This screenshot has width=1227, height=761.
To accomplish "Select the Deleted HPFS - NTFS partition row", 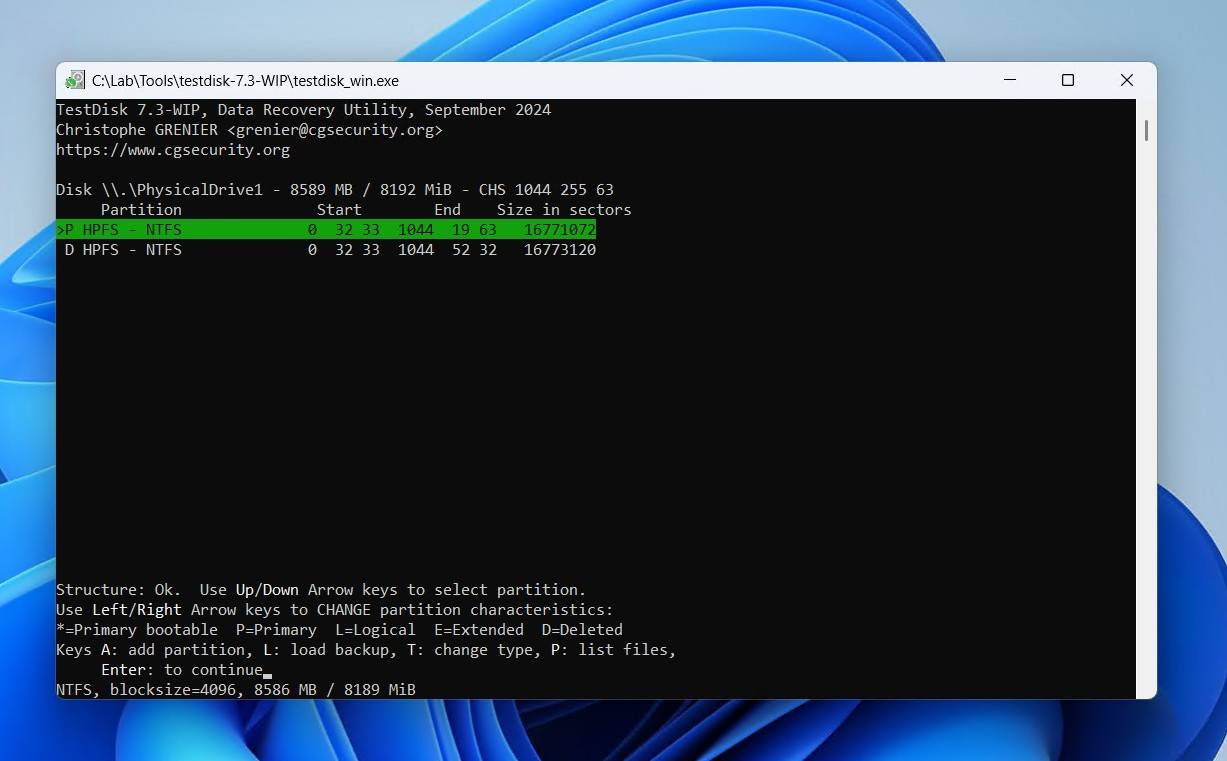I will click(x=326, y=250).
